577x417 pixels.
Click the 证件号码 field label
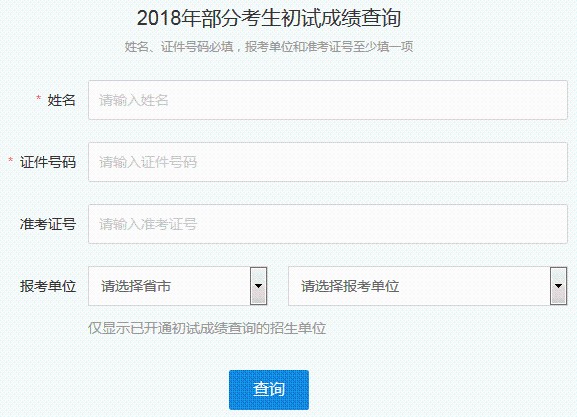48,162
